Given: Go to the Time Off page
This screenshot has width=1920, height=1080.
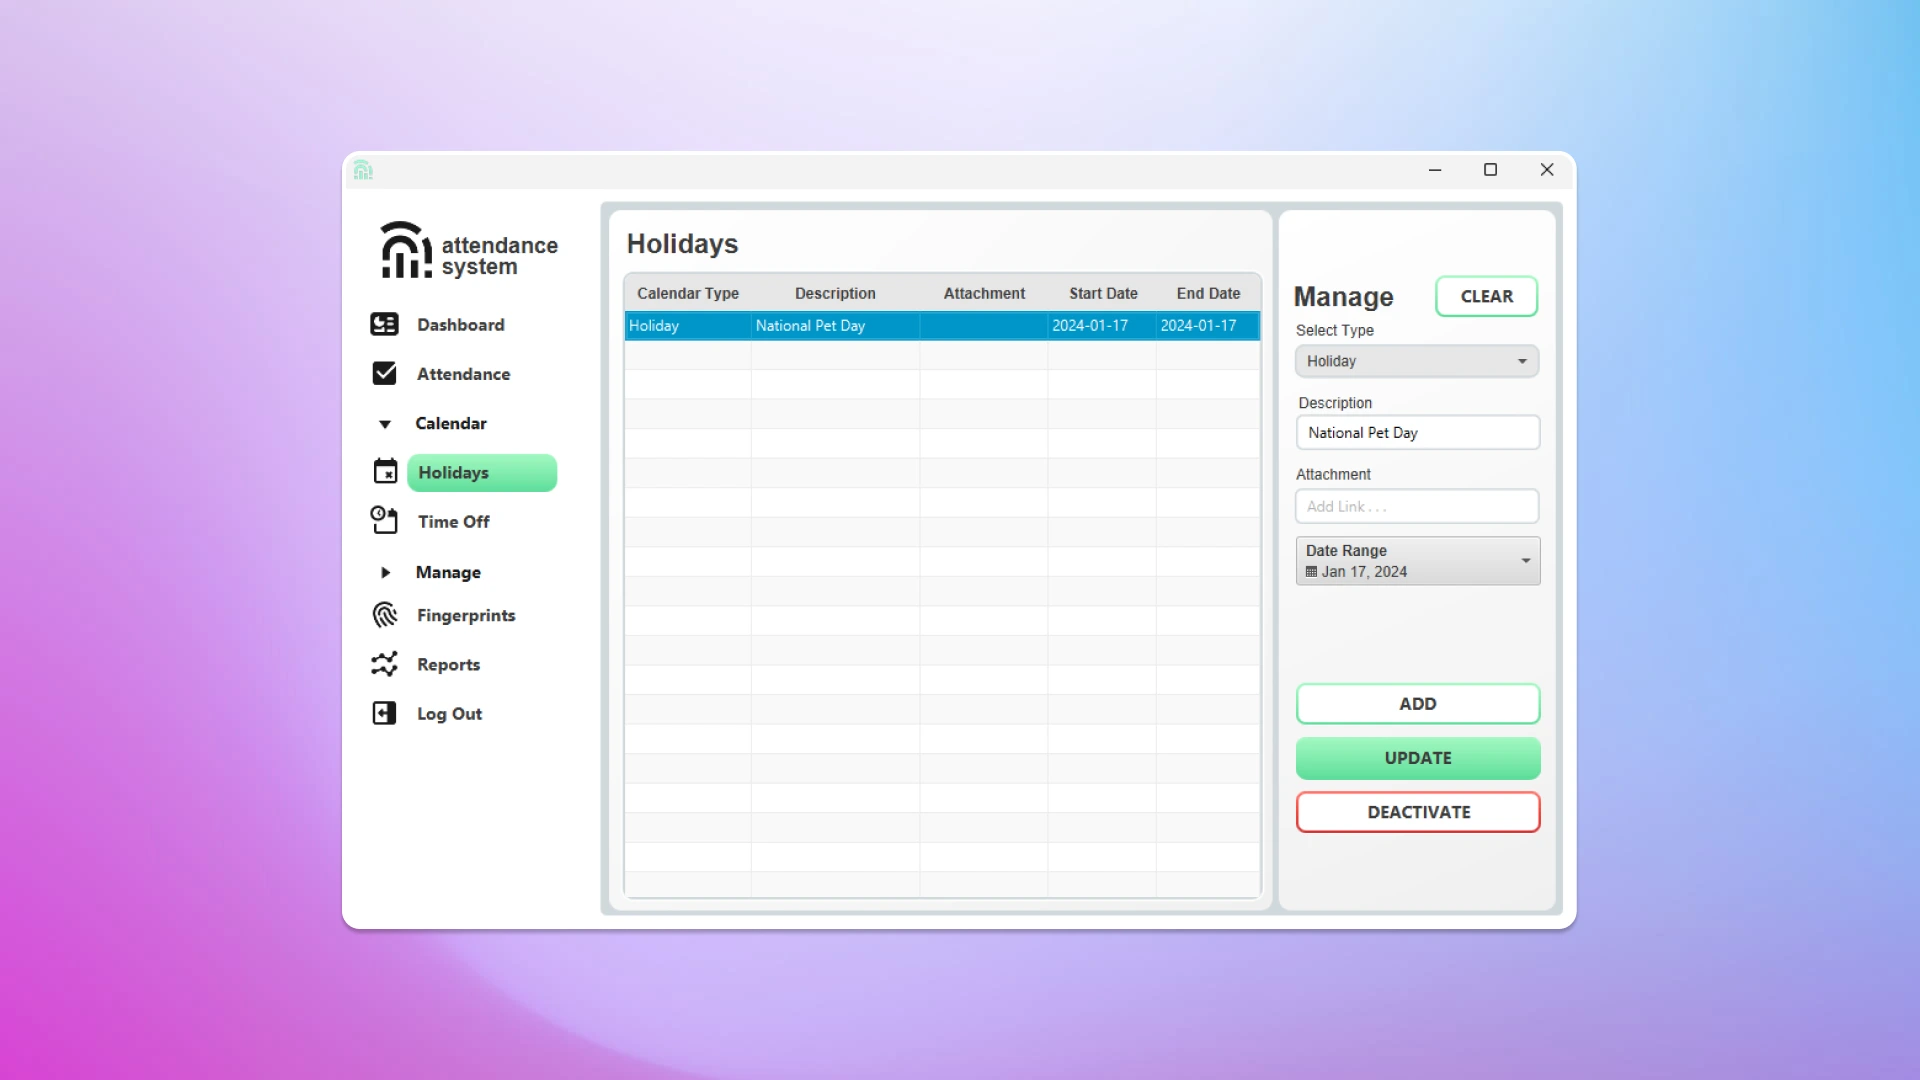Looking at the screenshot, I should [453, 521].
